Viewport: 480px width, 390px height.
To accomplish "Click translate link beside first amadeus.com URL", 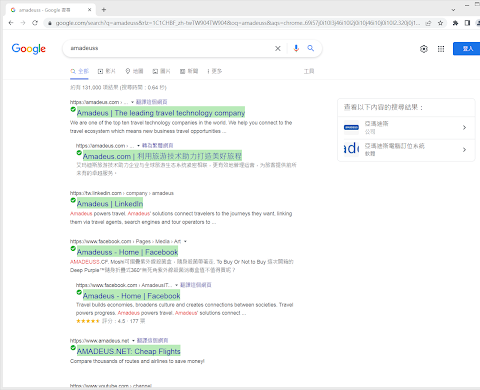I will click(152, 102).
